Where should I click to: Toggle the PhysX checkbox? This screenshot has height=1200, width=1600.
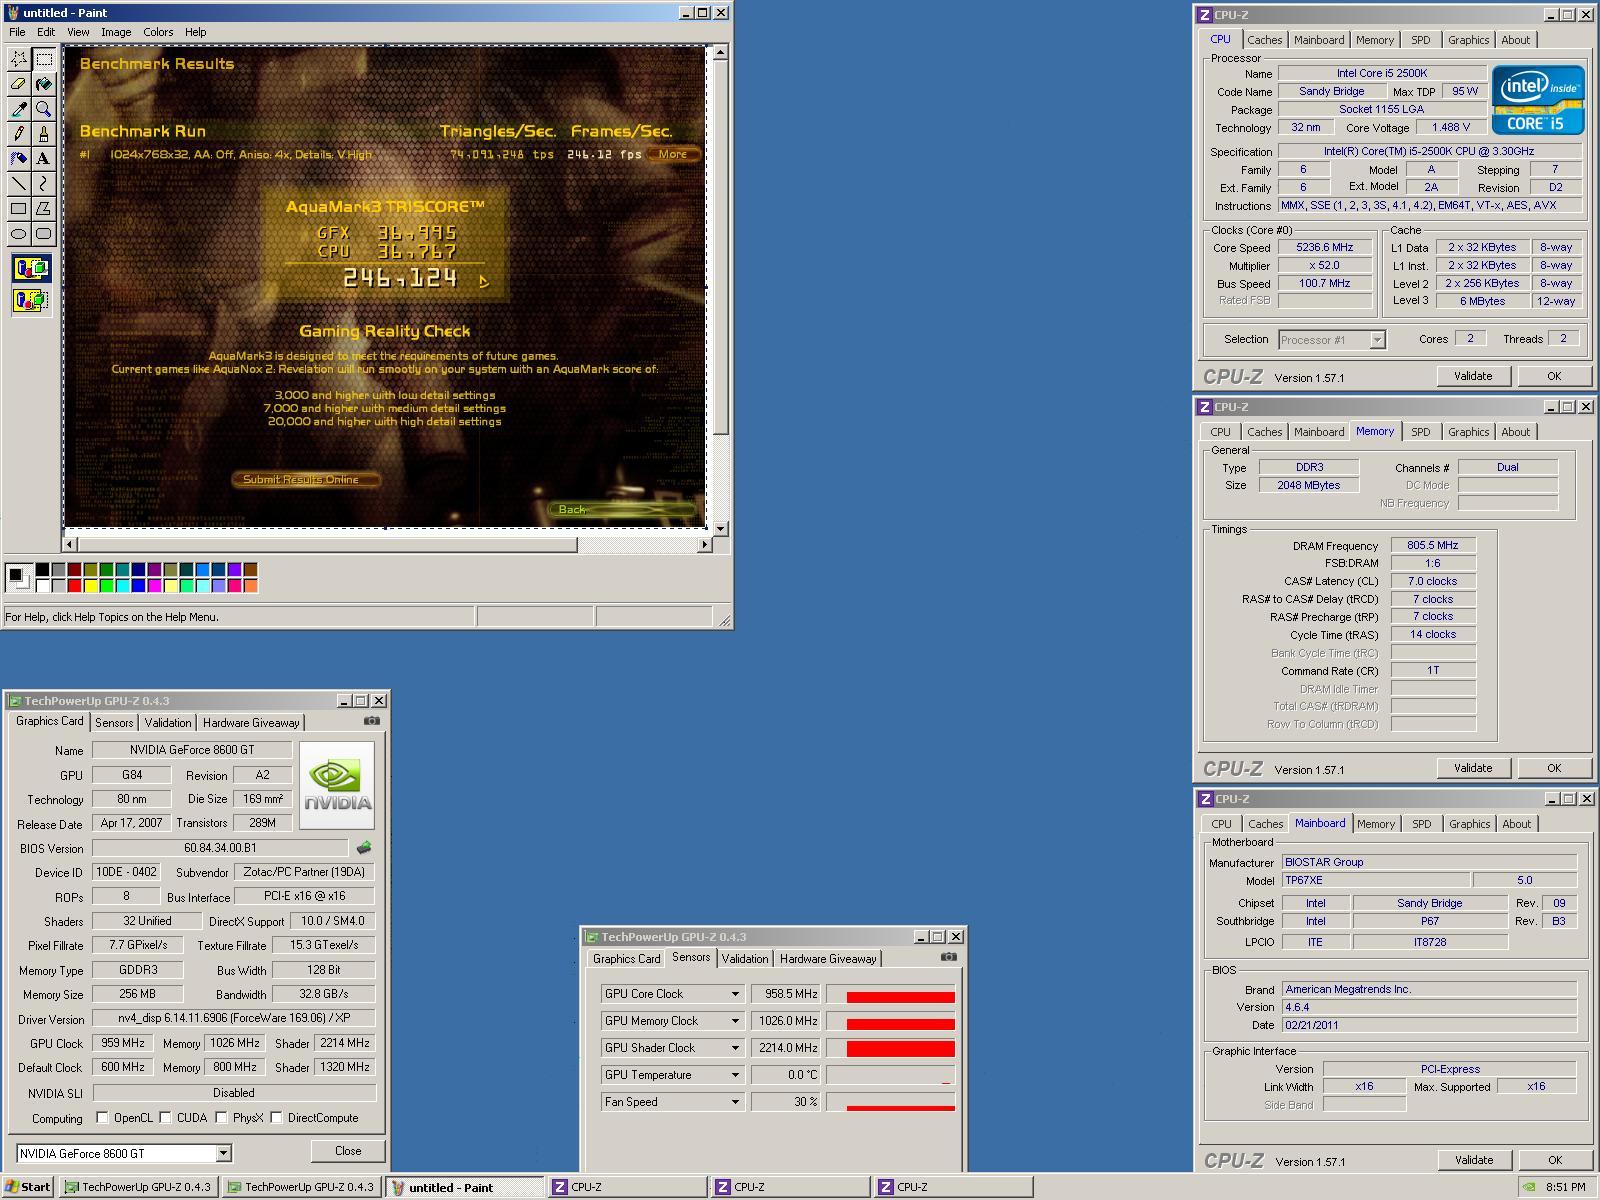coord(221,1117)
